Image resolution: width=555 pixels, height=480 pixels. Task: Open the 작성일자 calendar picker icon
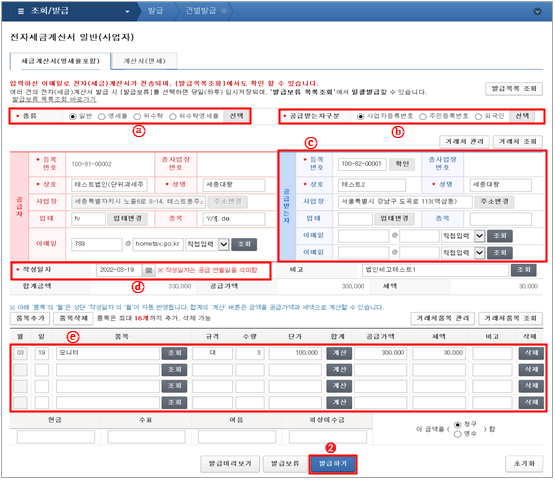tap(149, 270)
